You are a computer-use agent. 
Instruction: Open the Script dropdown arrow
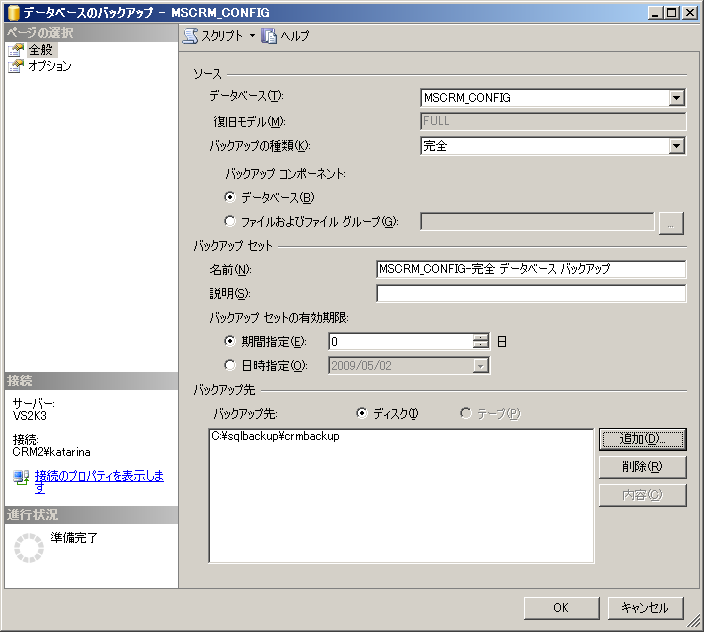pos(252,36)
